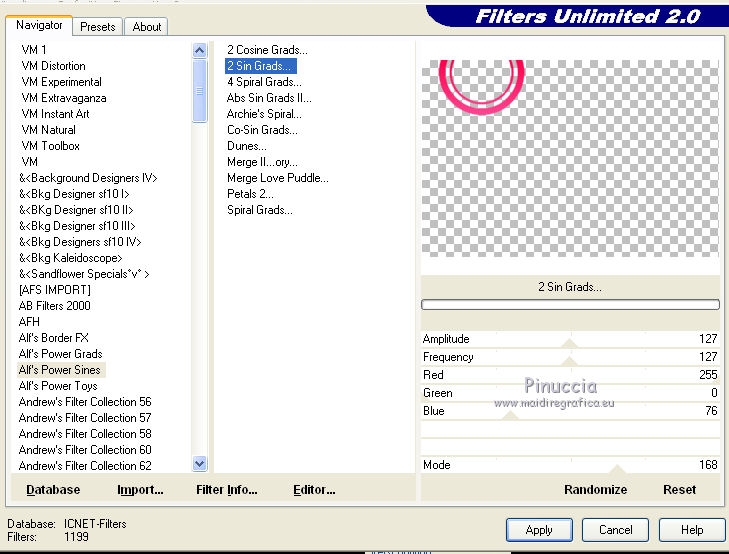
Task: Select VM Experimental category
Action: pyautogui.click(x=61, y=82)
